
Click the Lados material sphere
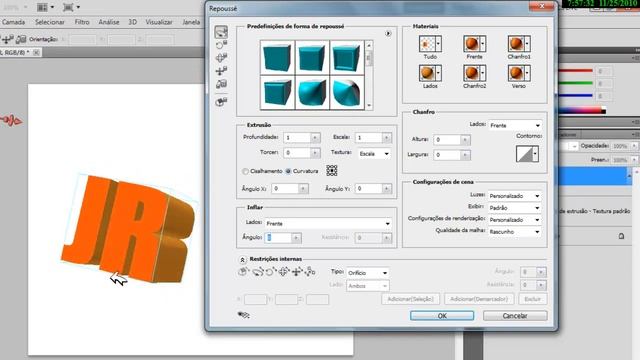click(427, 73)
